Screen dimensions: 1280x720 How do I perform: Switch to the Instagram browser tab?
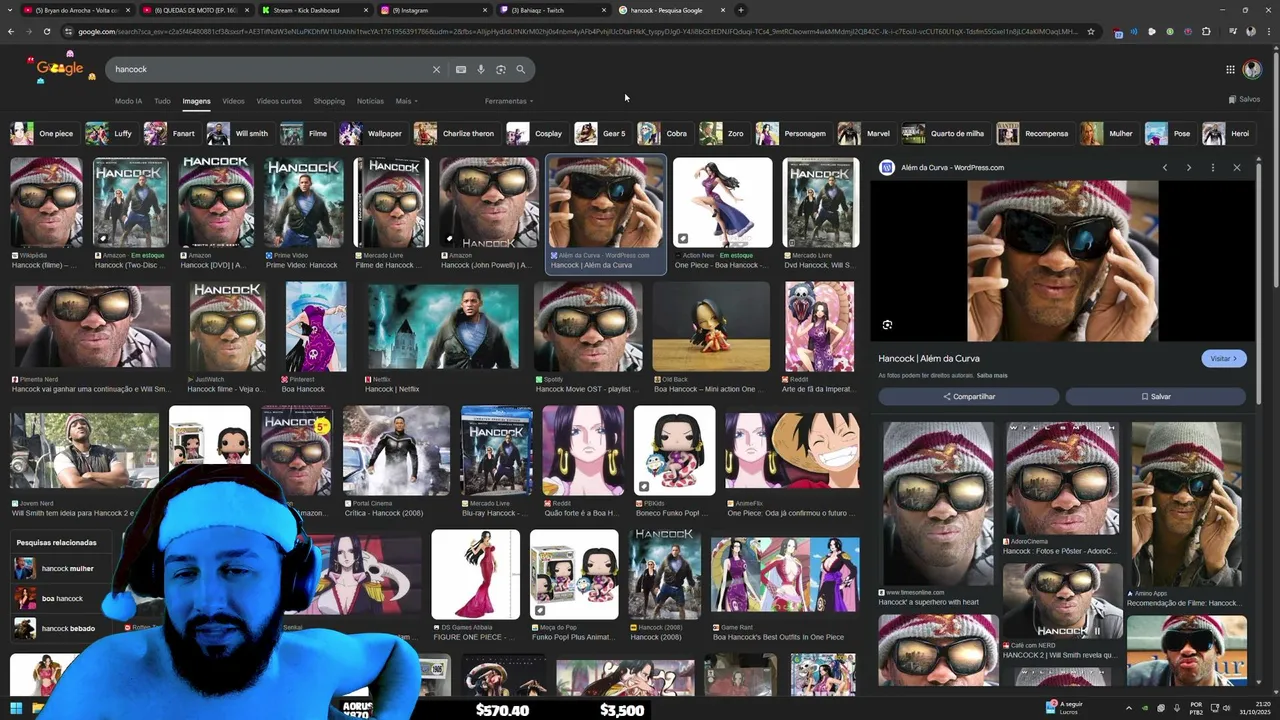pyautogui.click(x=435, y=10)
